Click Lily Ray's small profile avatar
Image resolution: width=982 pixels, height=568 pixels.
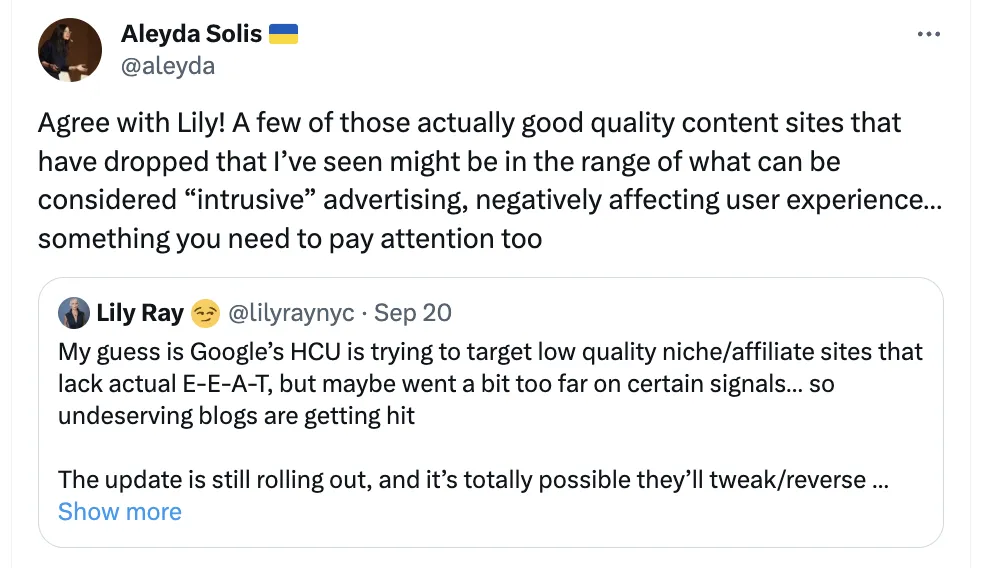[x=73, y=313]
